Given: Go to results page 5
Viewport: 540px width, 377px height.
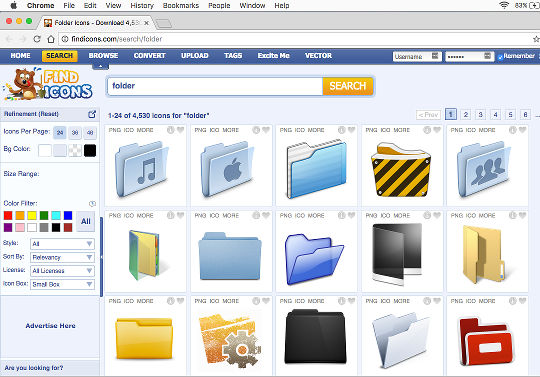Looking at the screenshot, I should coord(510,114).
